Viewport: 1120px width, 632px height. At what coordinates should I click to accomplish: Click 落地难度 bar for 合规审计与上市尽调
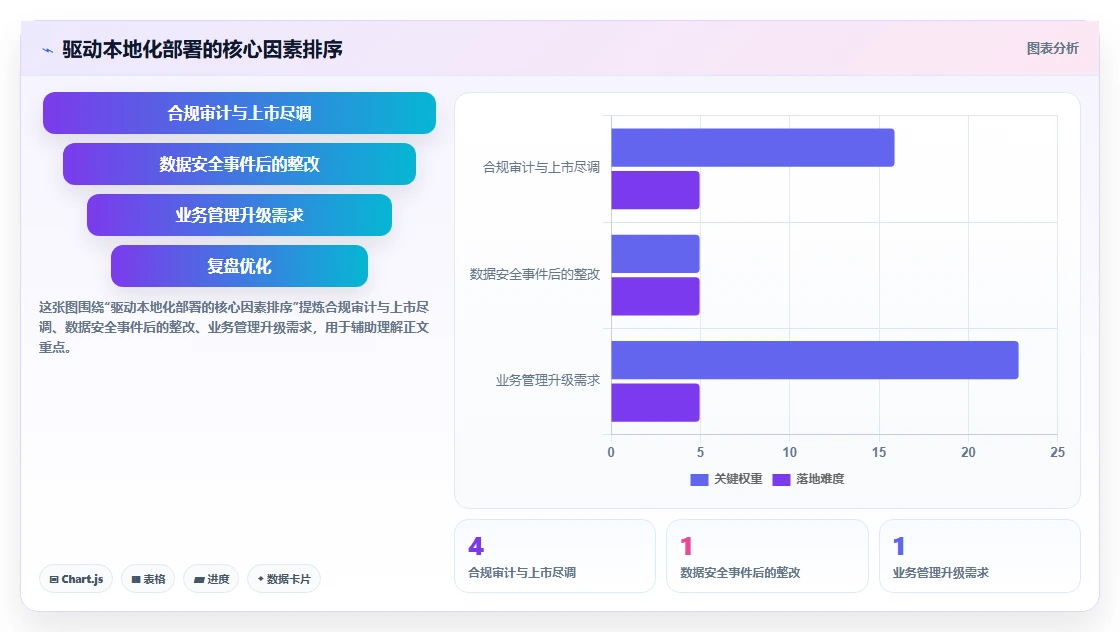coord(655,190)
